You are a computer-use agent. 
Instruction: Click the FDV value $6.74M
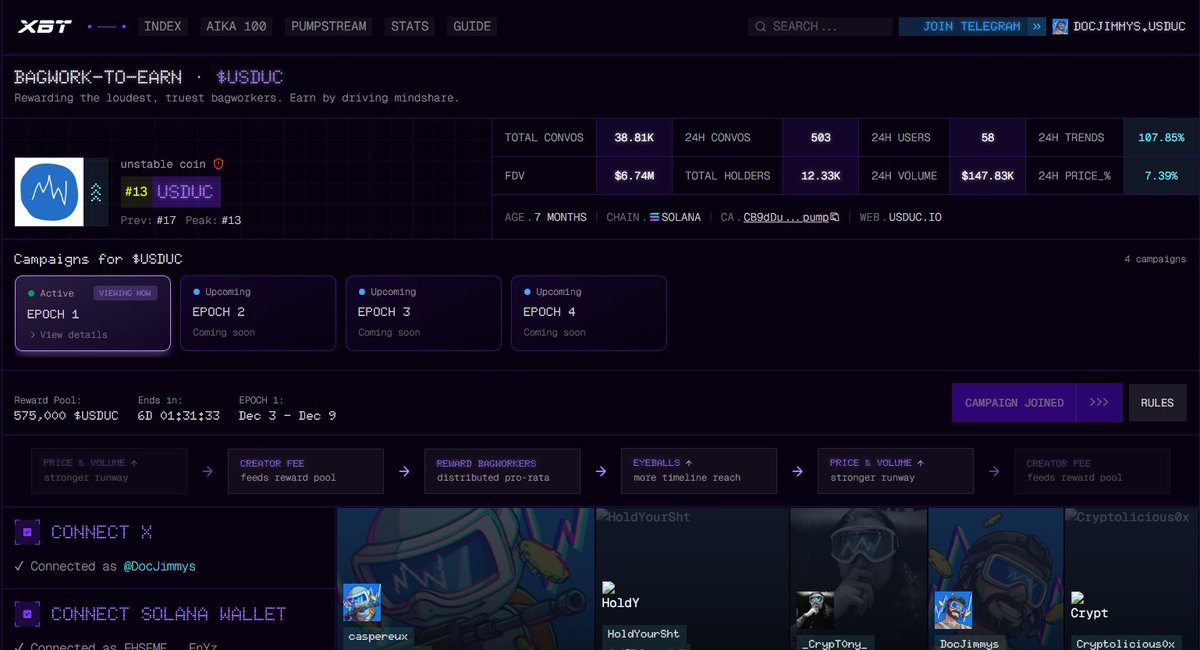634,176
